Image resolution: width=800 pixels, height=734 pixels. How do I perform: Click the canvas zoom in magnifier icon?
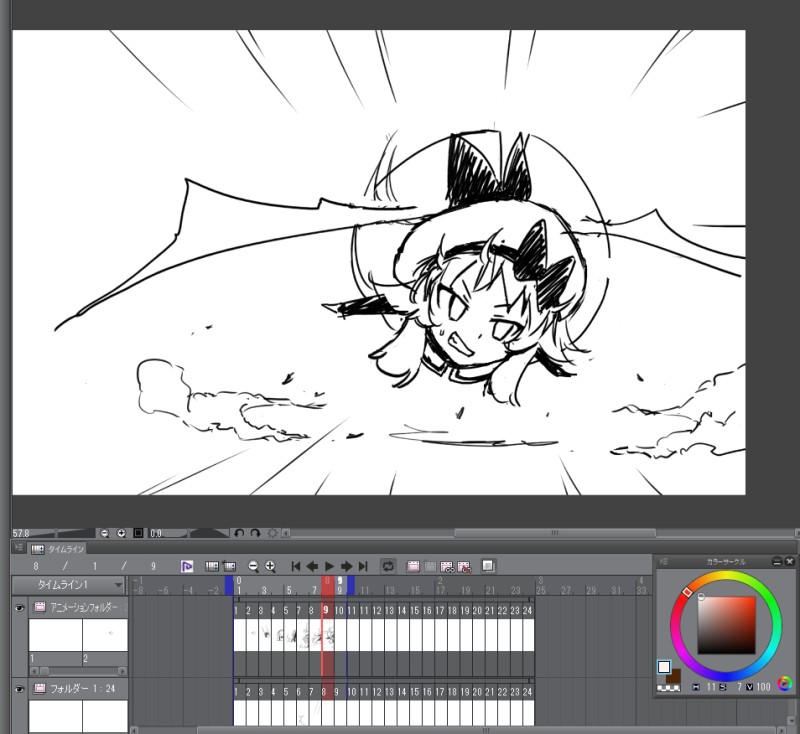tap(121, 533)
